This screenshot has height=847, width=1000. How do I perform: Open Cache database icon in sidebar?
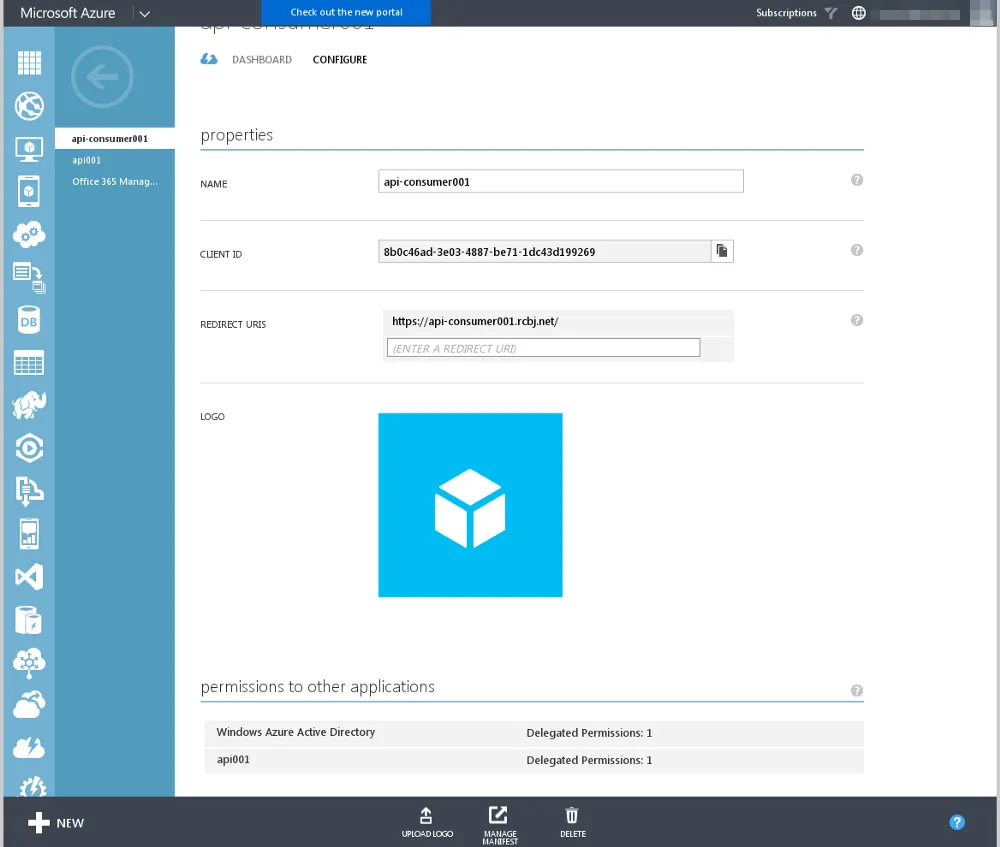[x=29, y=619]
